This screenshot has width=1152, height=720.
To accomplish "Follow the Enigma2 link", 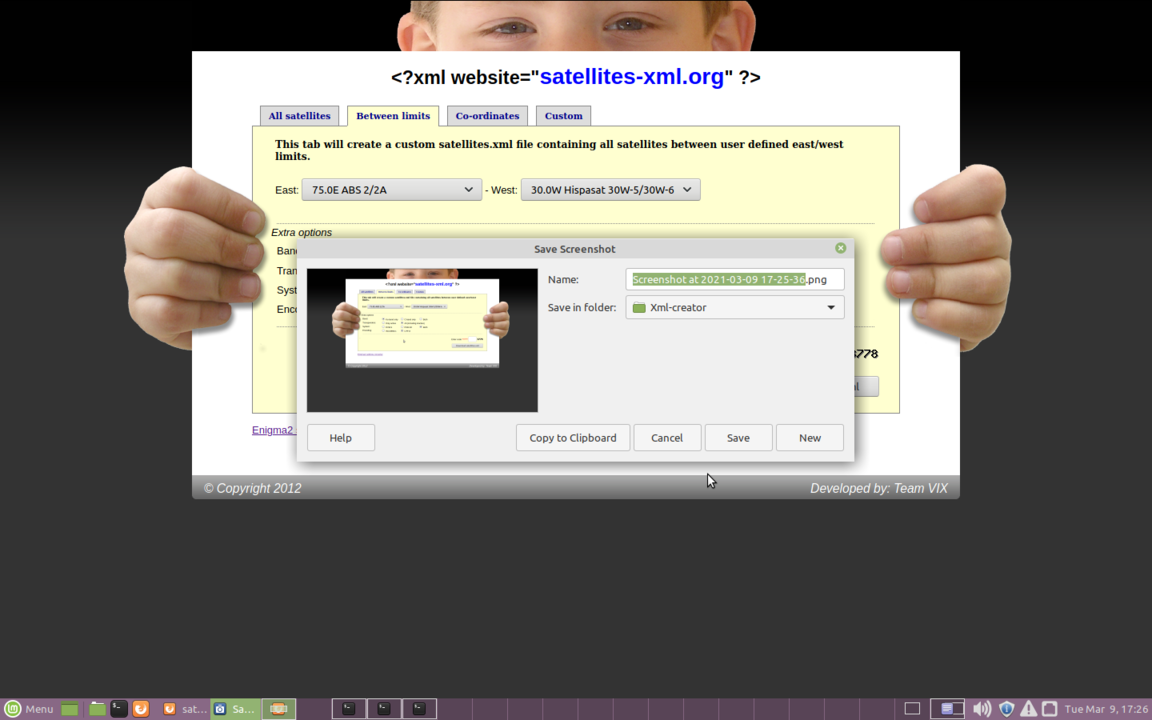I will coord(273,430).
